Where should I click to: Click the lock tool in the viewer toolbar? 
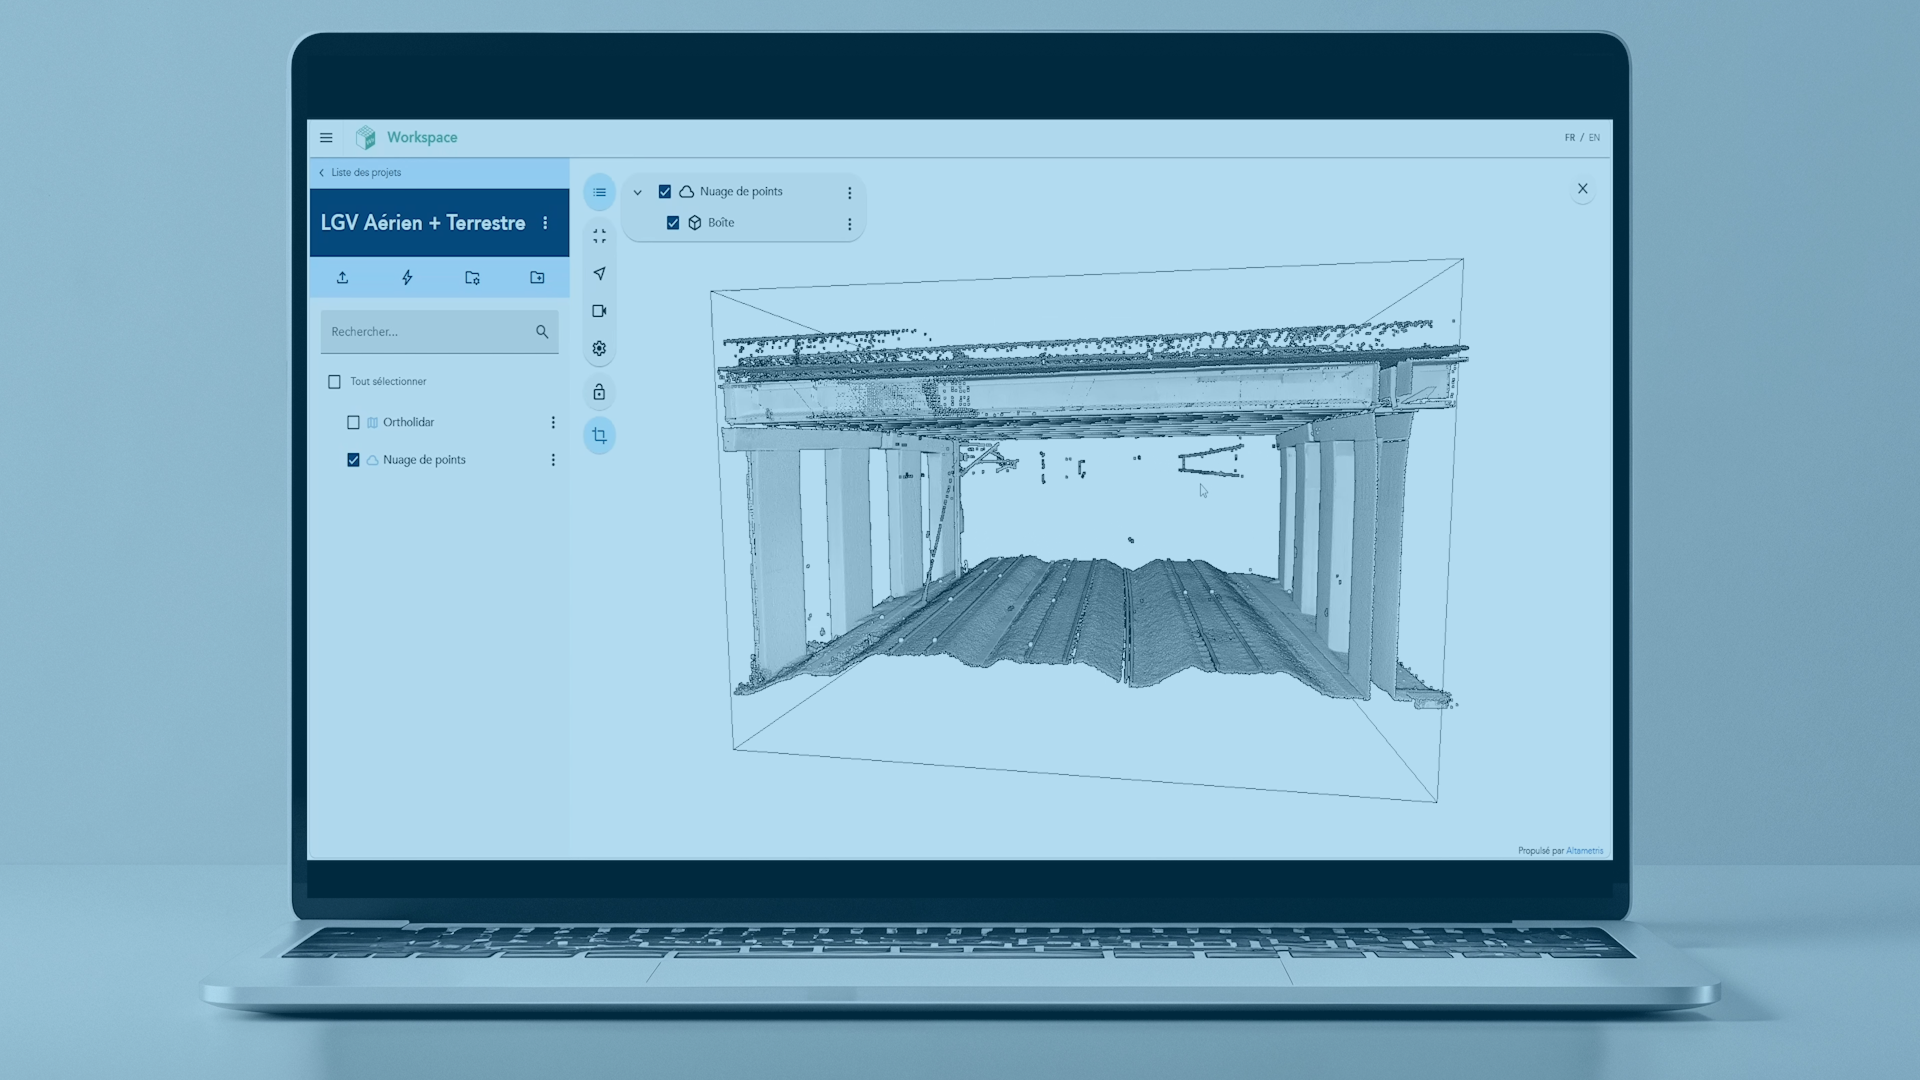click(x=599, y=392)
